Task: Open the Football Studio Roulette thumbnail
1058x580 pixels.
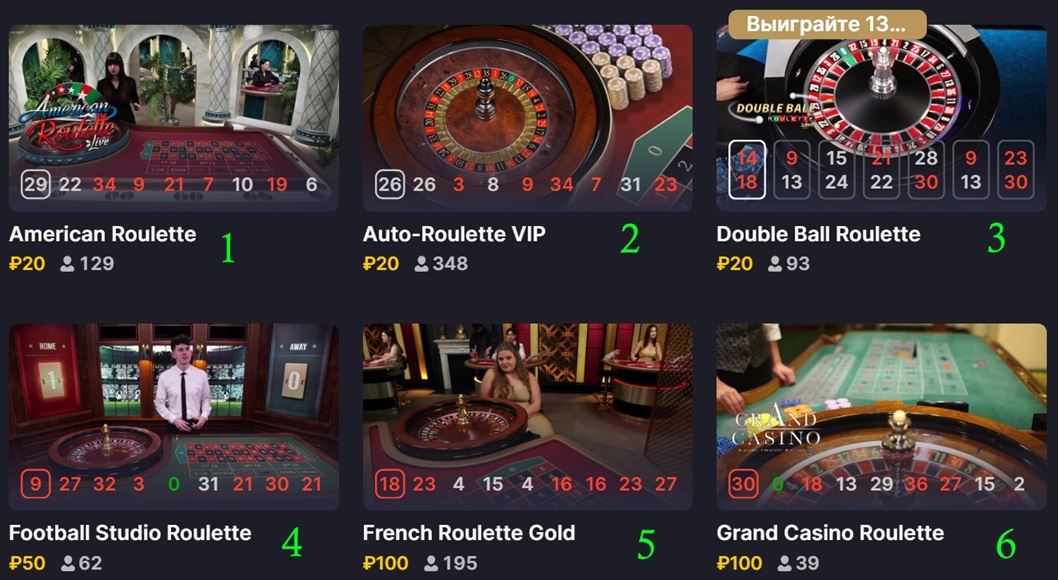Action: point(173,417)
